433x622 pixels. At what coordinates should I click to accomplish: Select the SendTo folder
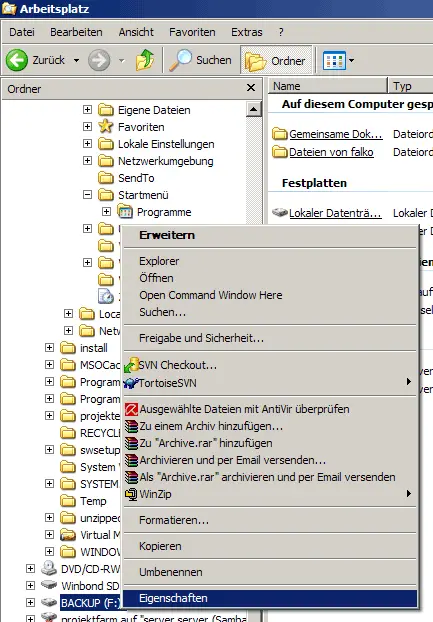click(126, 178)
